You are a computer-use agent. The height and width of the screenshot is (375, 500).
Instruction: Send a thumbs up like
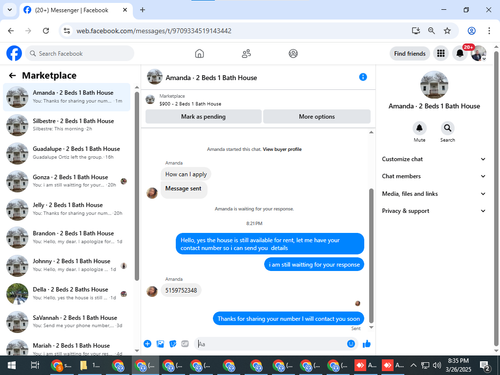point(366,344)
